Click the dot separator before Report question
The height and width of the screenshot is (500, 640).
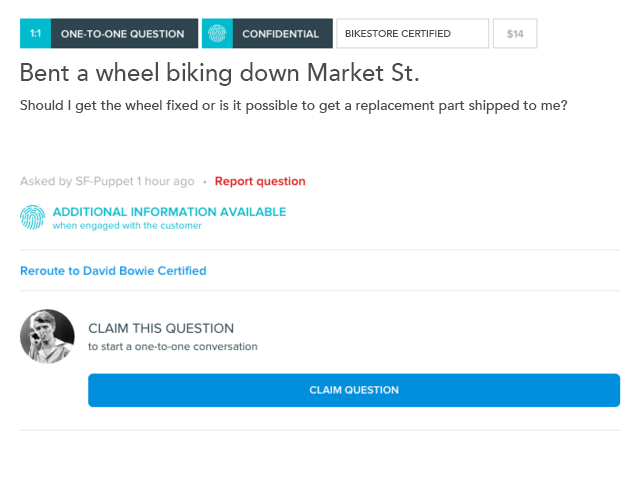[x=205, y=182]
